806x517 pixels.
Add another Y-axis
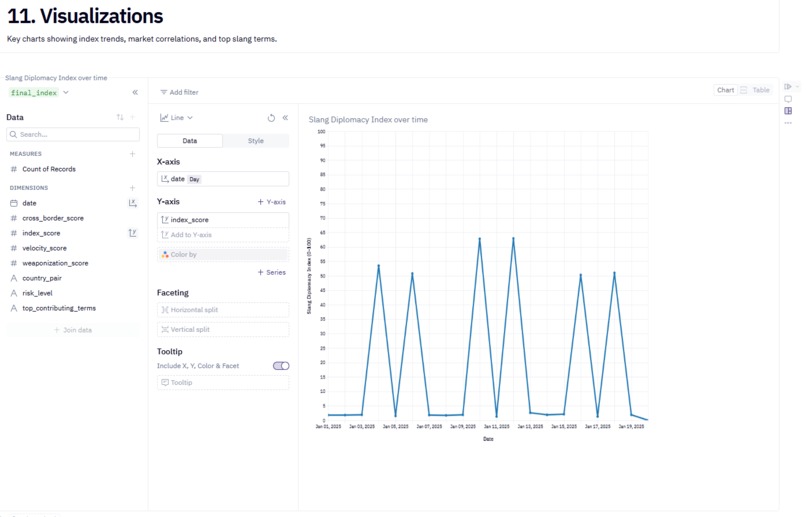click(x=271, y=202)
